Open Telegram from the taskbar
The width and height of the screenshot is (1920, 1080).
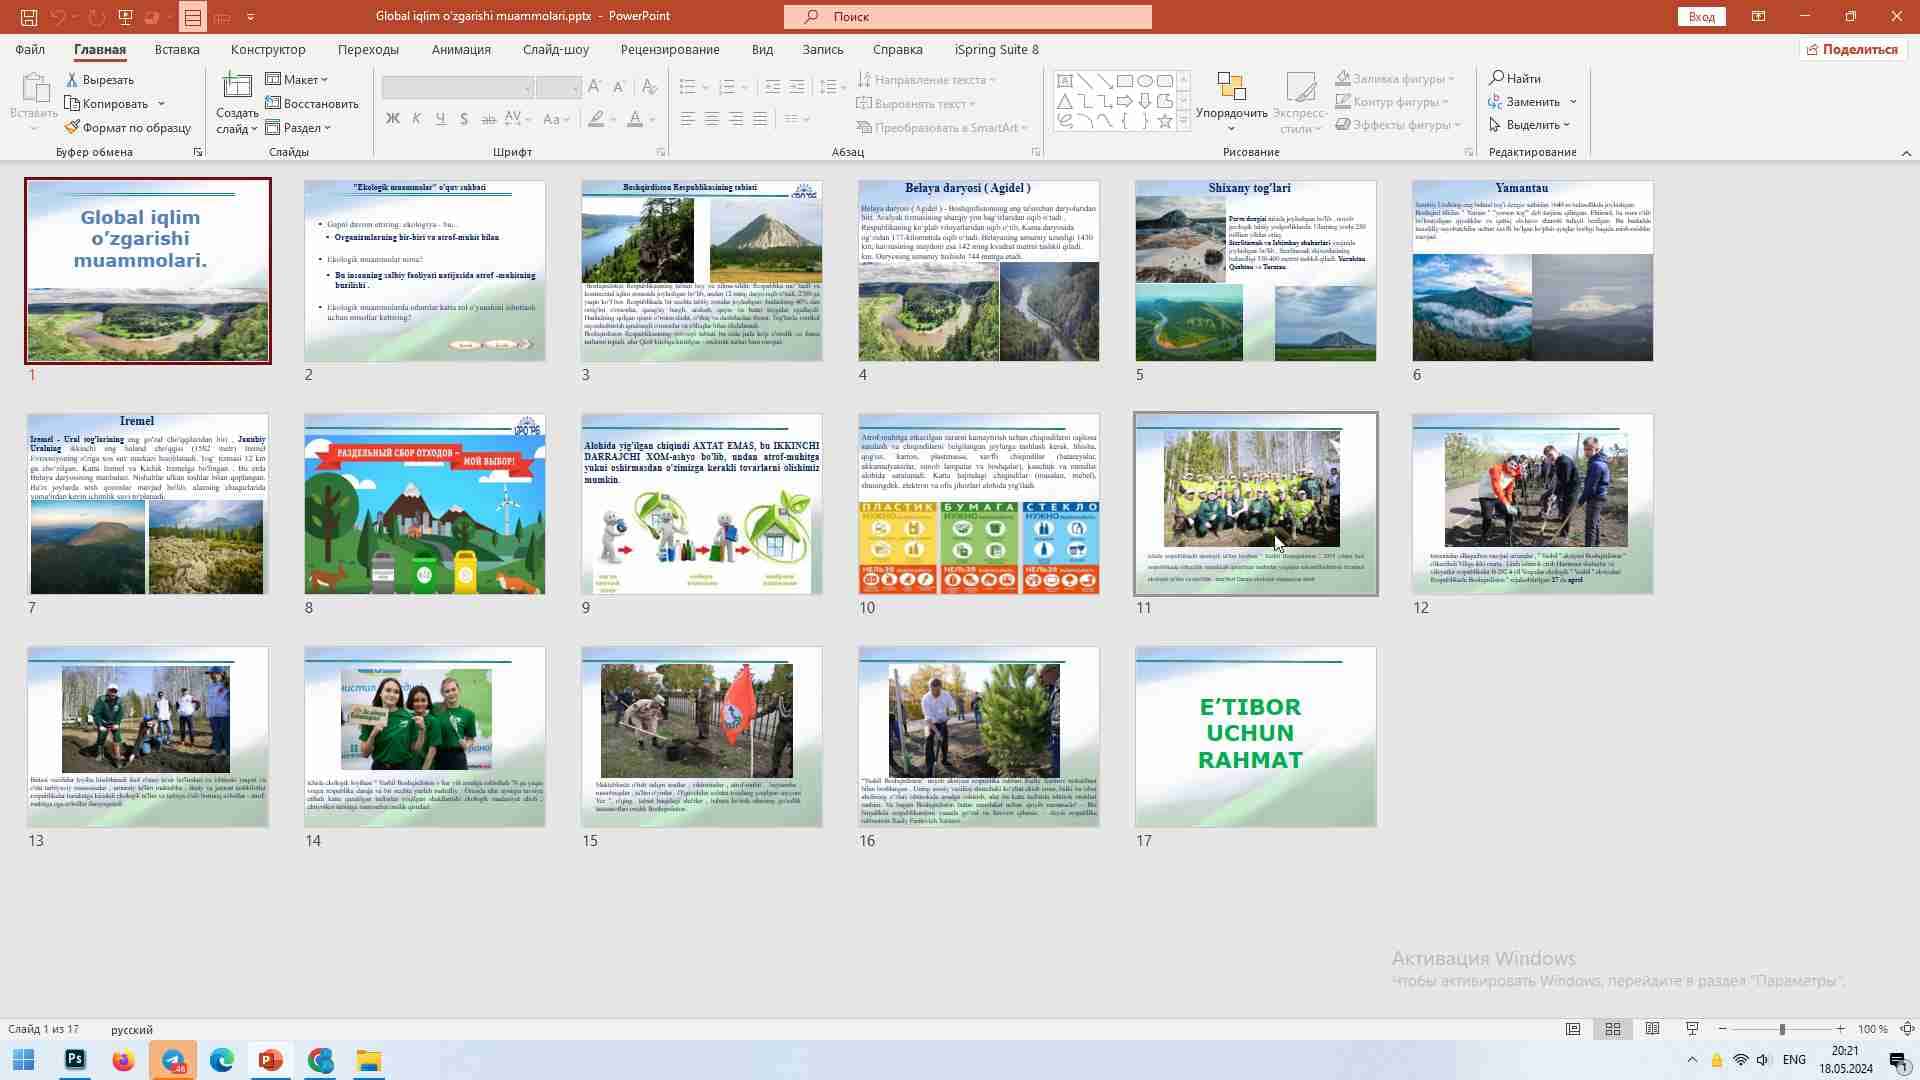point(173,1060)
